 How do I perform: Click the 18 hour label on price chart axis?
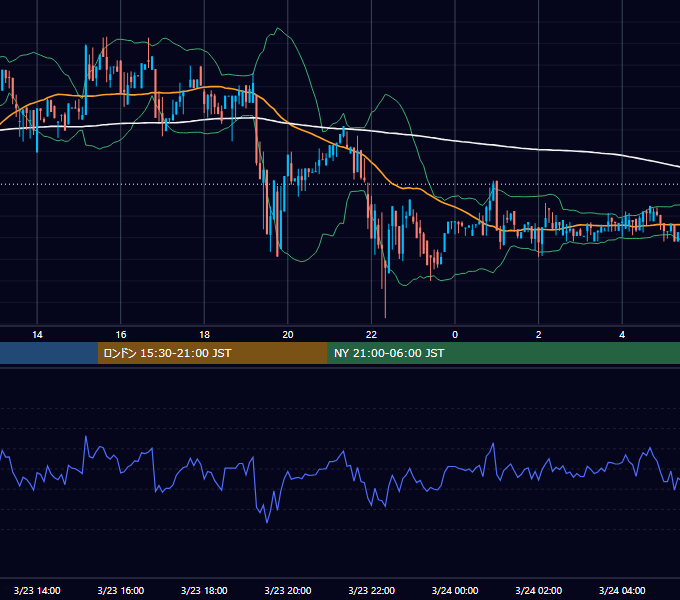tap(204, 335)
